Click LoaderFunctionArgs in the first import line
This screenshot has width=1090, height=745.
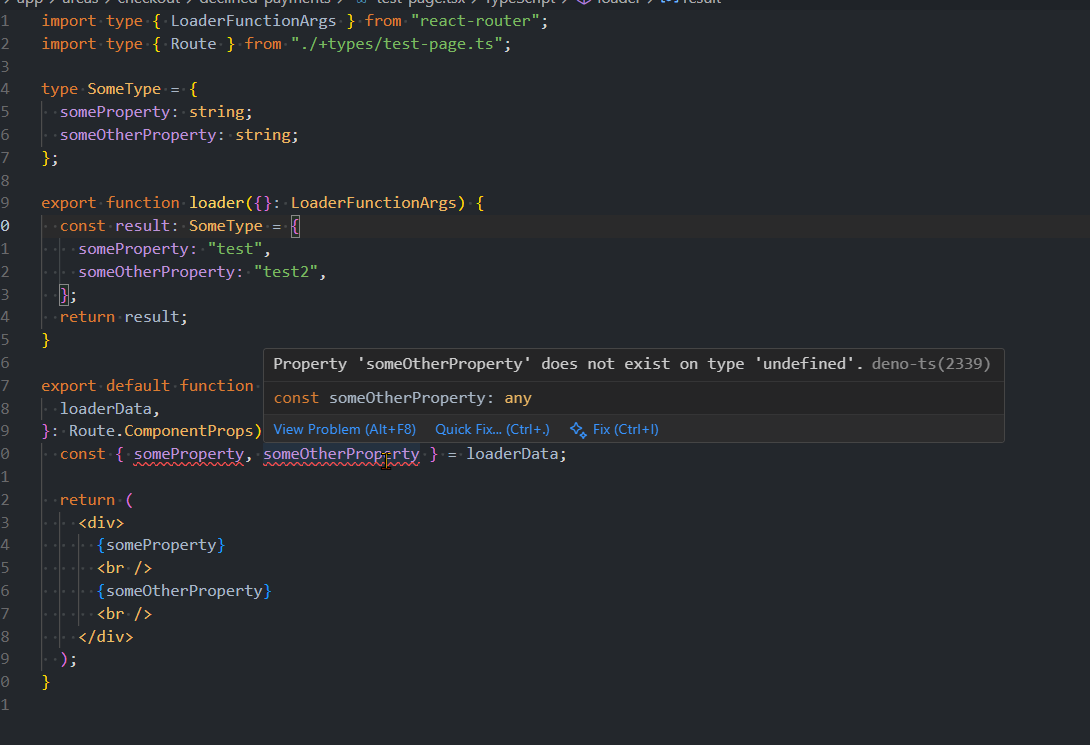[253, 21]
